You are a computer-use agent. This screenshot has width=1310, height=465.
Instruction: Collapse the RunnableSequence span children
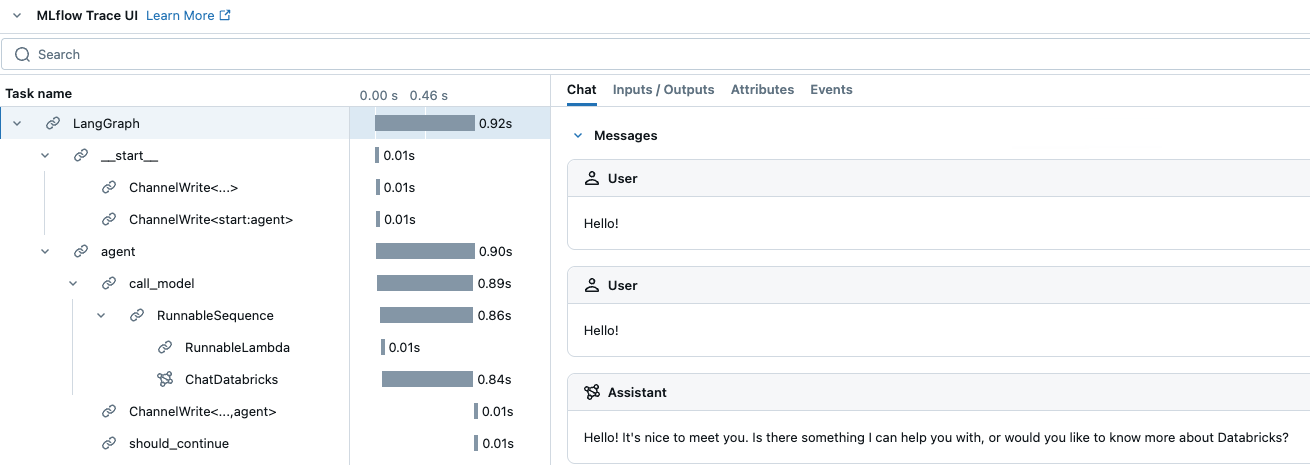pos(101,316)
